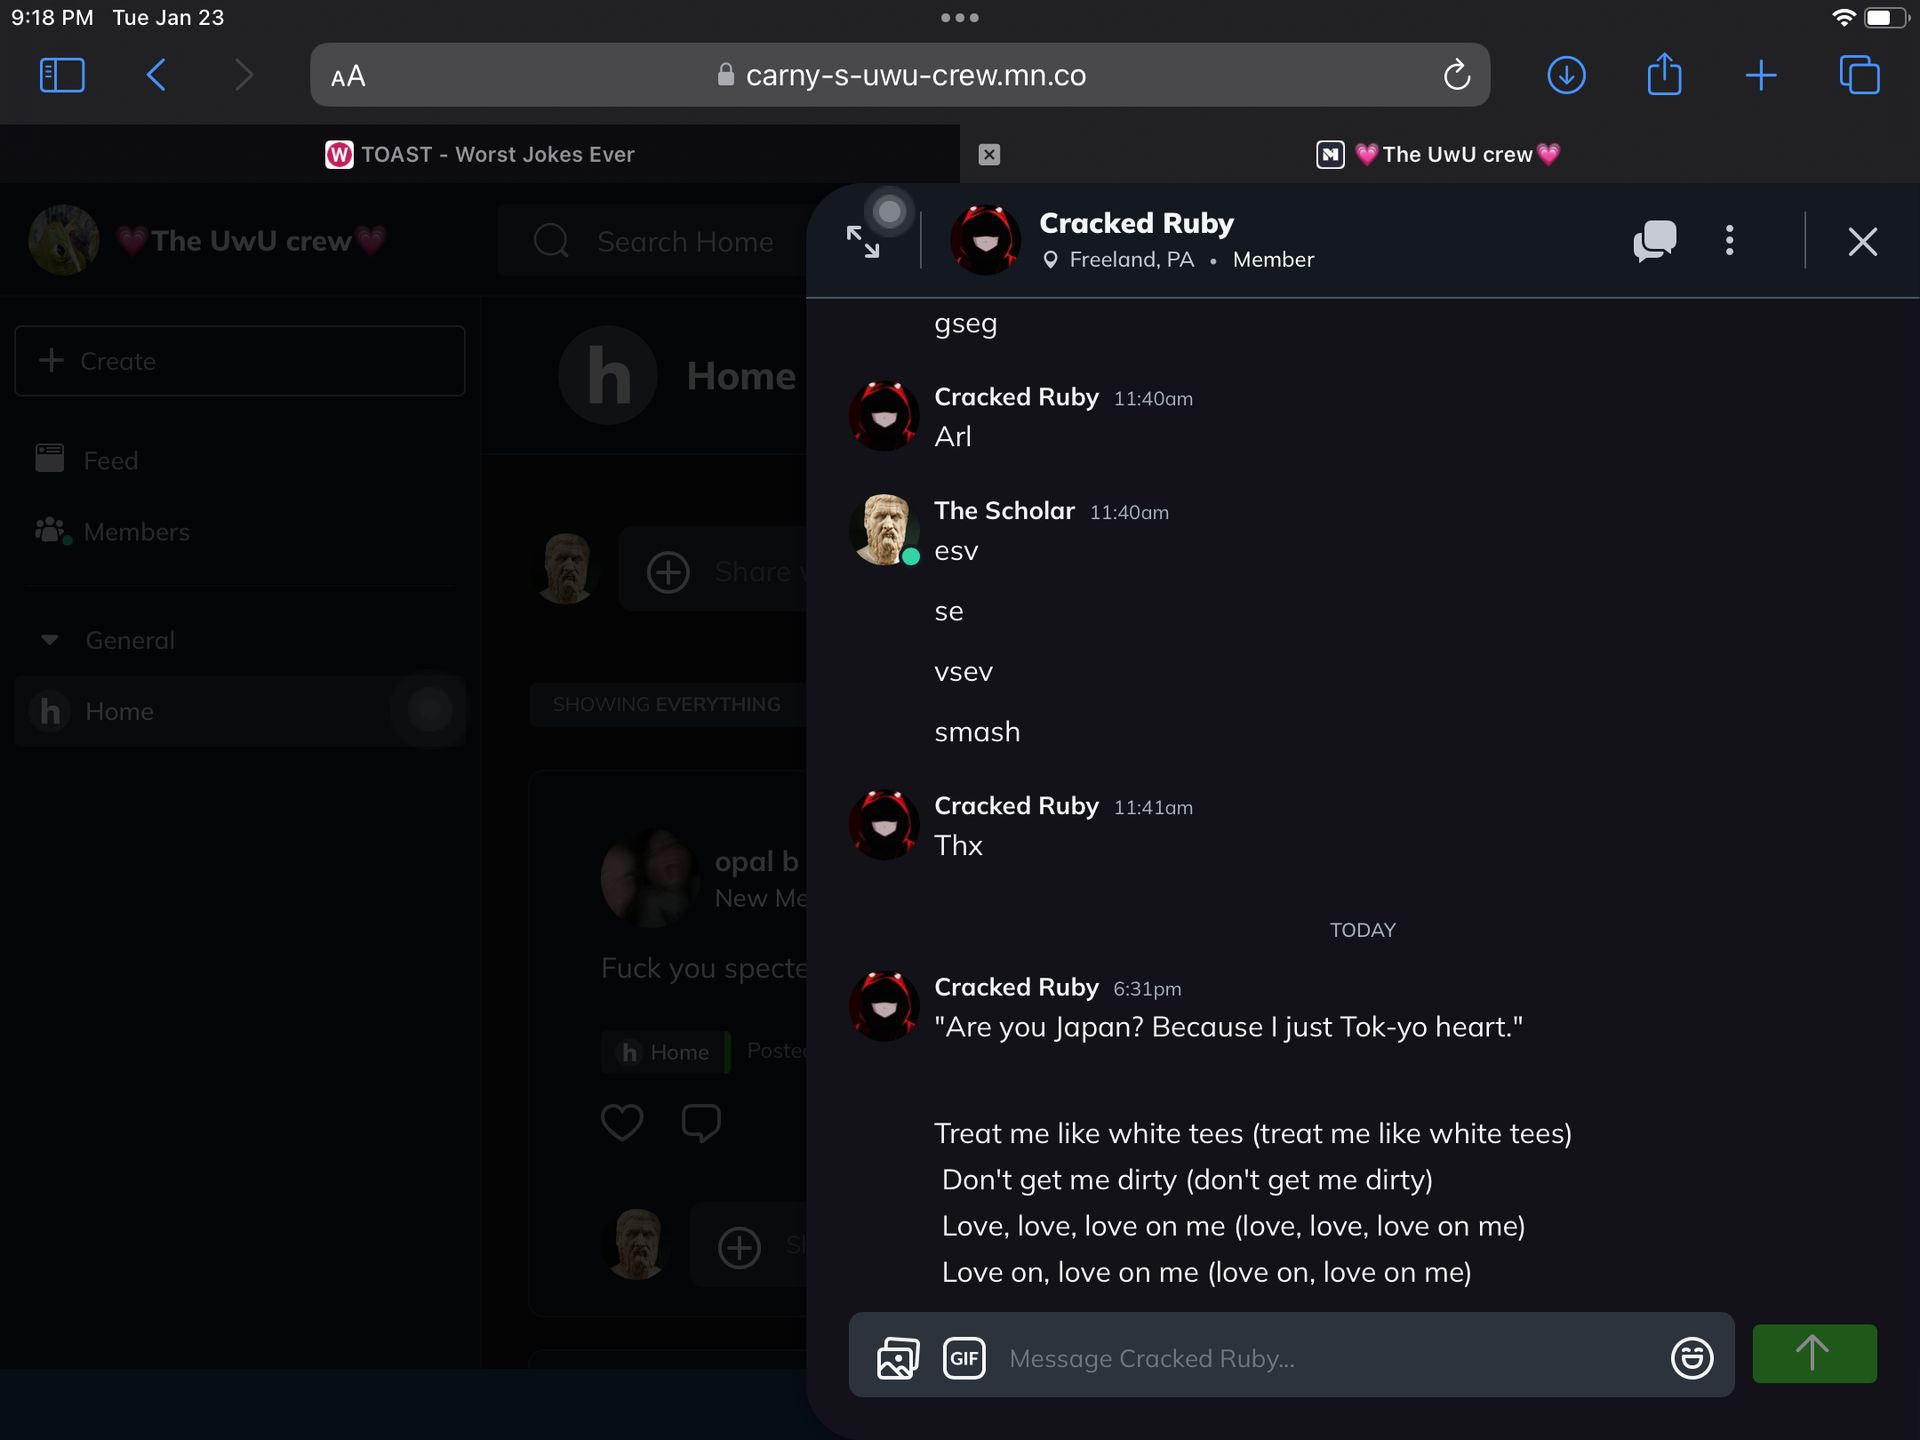Open a new Safari tab
1920x1440 pixels.
pyautogui.click(x=1760, y=75)
